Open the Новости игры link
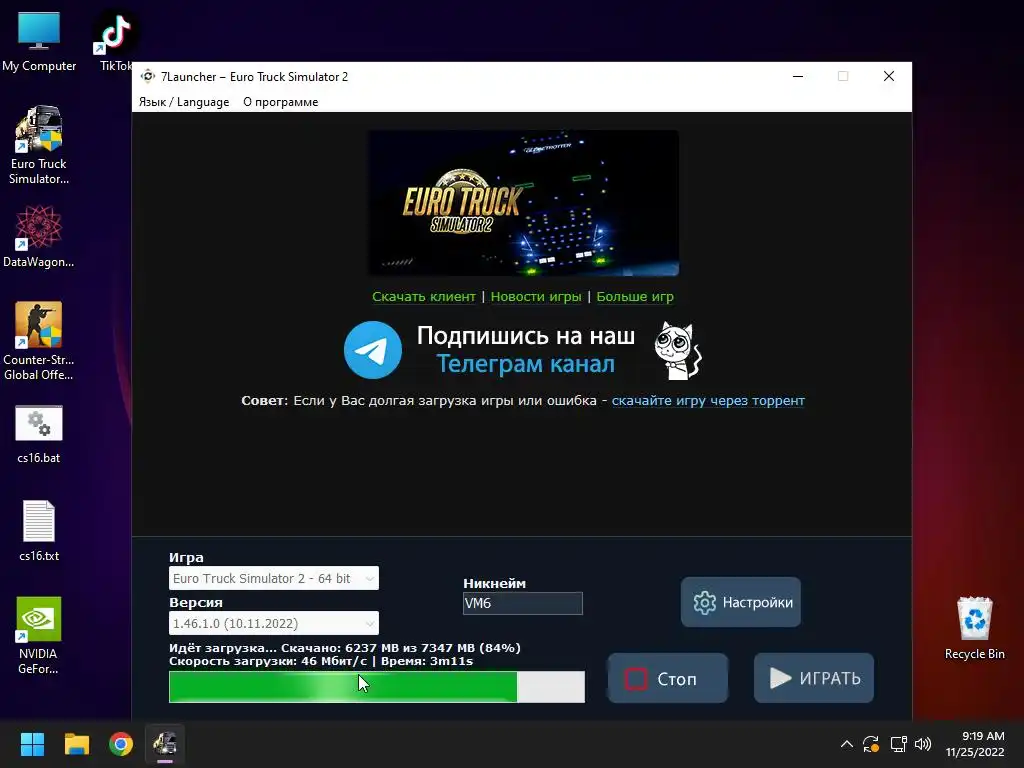The width and height of the screenshot is (1024, 768). click(x=536, y=296)
